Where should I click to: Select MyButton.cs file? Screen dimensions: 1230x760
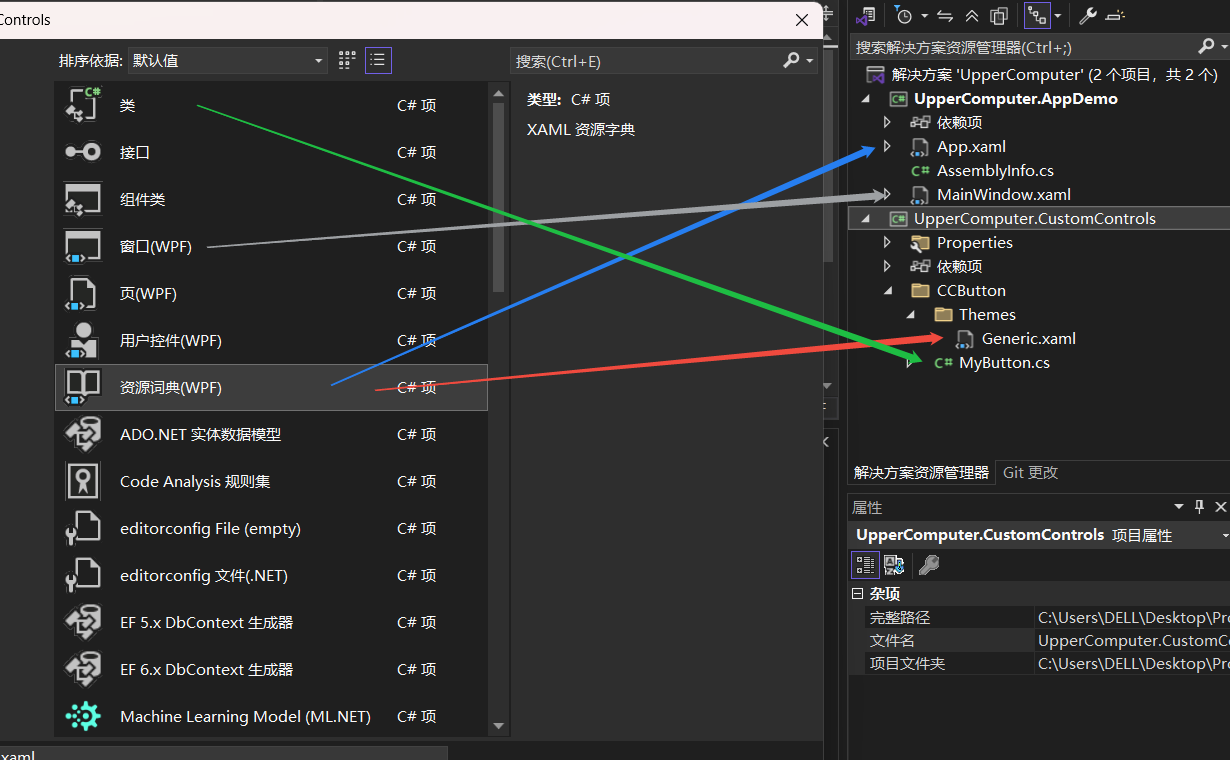[x=1004, y=363]
